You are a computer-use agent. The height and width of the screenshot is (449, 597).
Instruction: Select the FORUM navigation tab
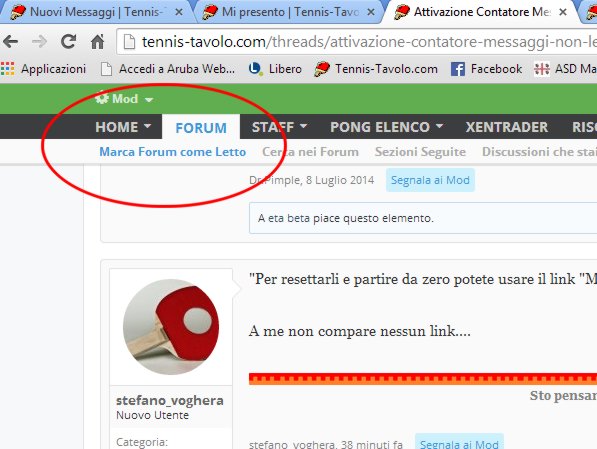tap(201, 128)
